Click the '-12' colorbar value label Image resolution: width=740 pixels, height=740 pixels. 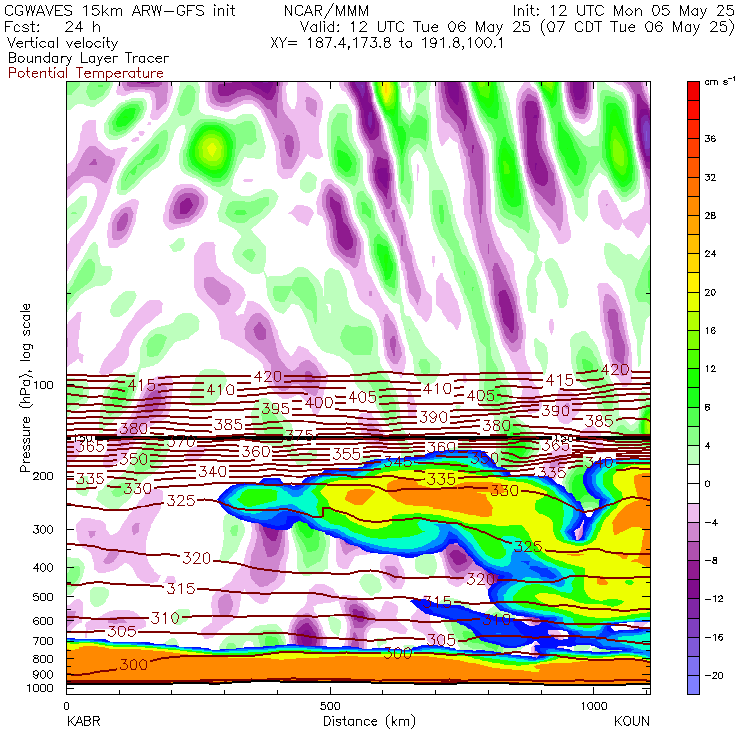coord(714,599)
